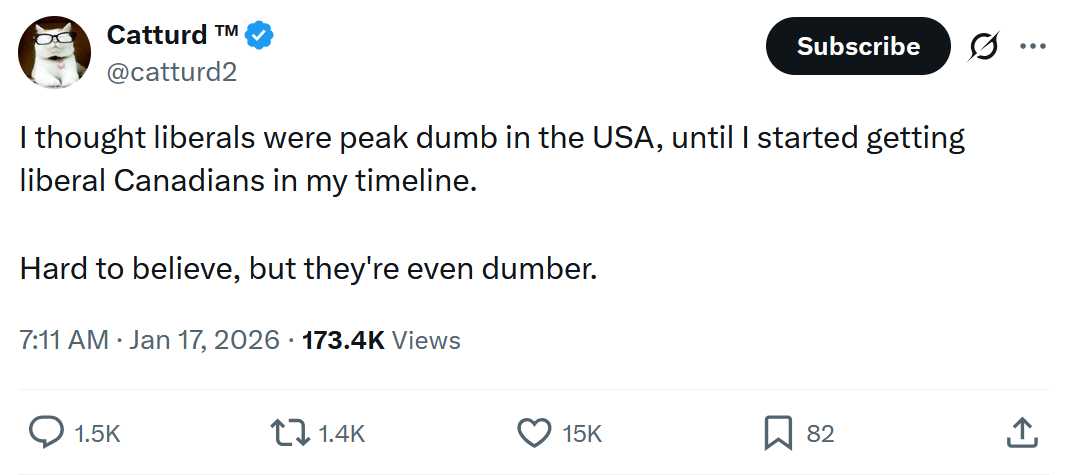Viewport: 1077px width, 475px height.
Task: Reply to the tweet via speech bubble icon
Action: (45, 432)
